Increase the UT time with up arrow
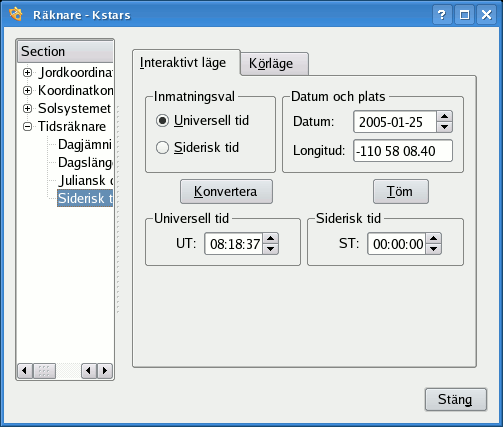 tap(271, 238)
